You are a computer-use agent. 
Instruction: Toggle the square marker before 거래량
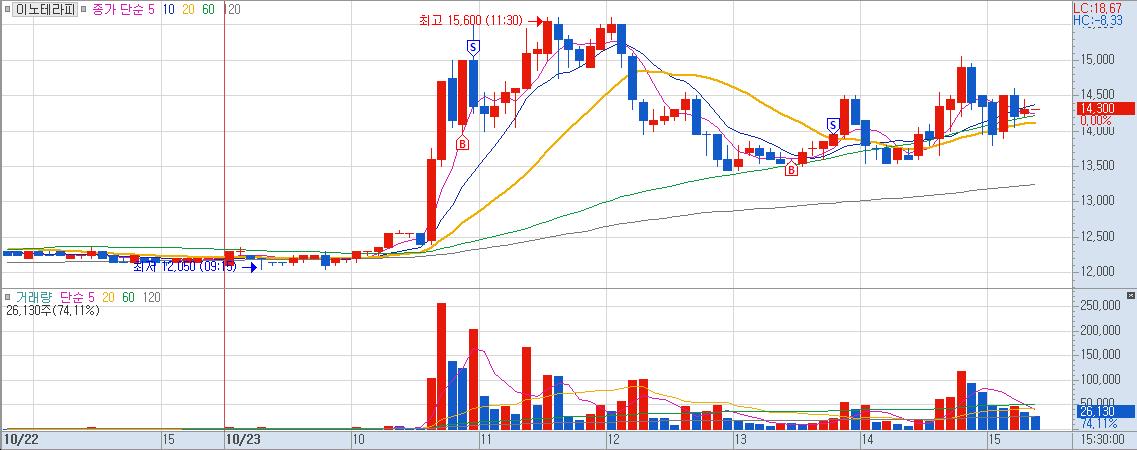7,297
